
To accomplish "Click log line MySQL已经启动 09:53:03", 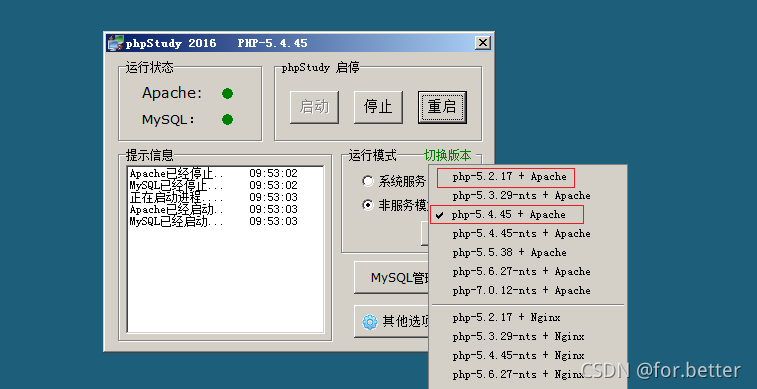I will point(213,222).
